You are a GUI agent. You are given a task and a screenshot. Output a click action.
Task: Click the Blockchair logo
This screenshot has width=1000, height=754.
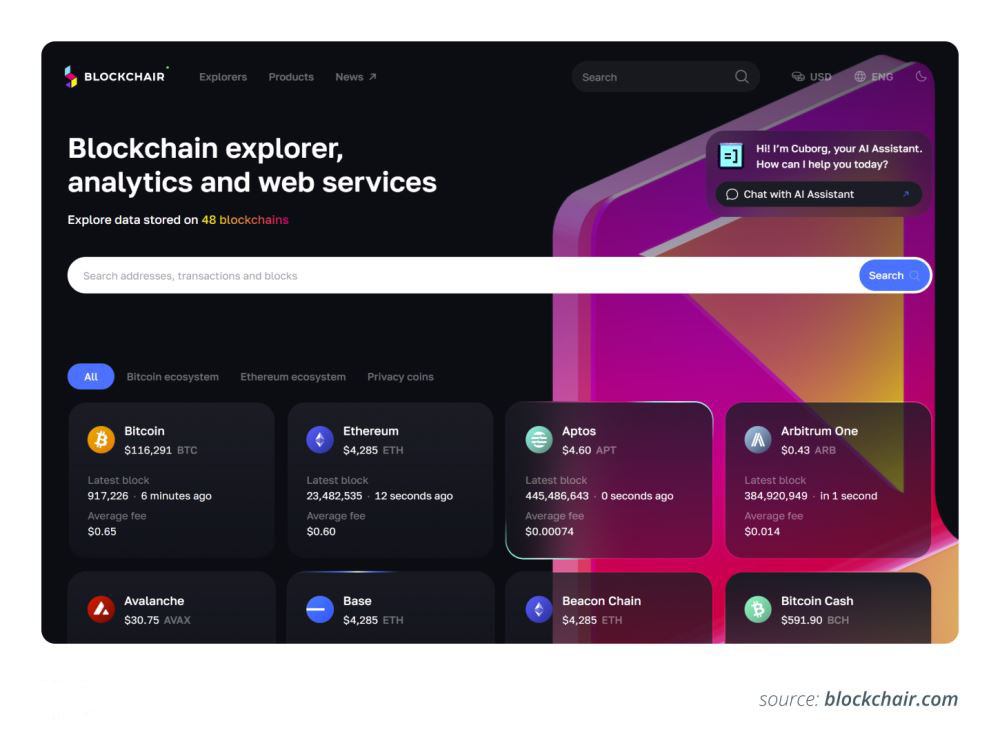pos(115,76)
